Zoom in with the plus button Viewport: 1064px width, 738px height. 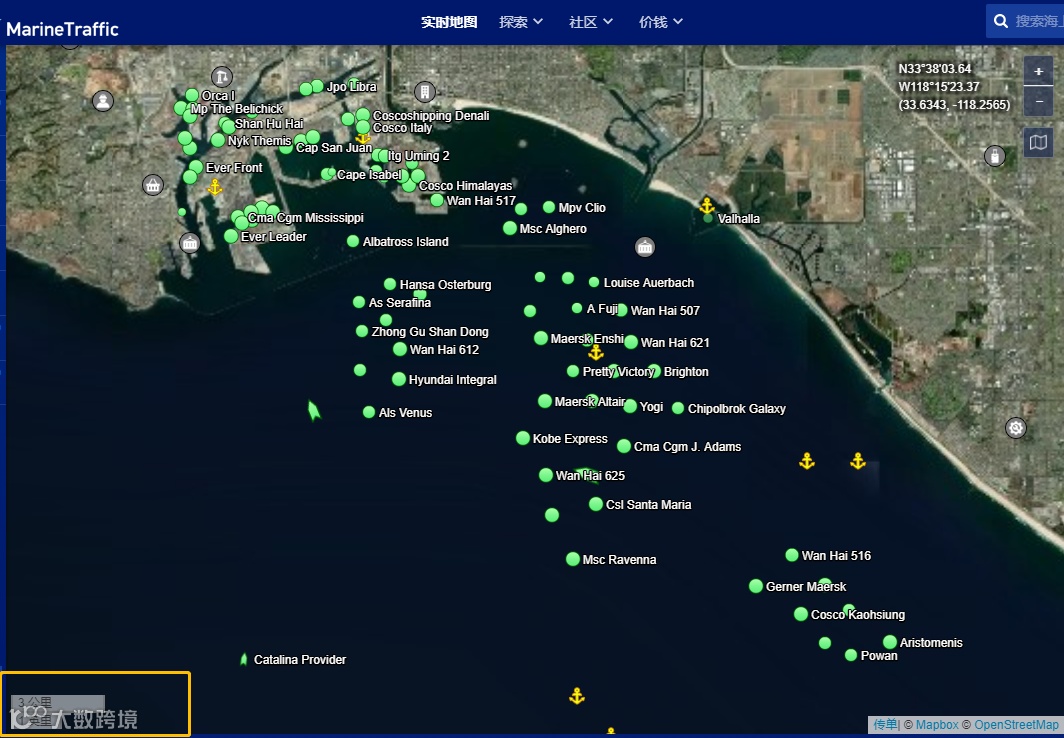pos(1038,71)
